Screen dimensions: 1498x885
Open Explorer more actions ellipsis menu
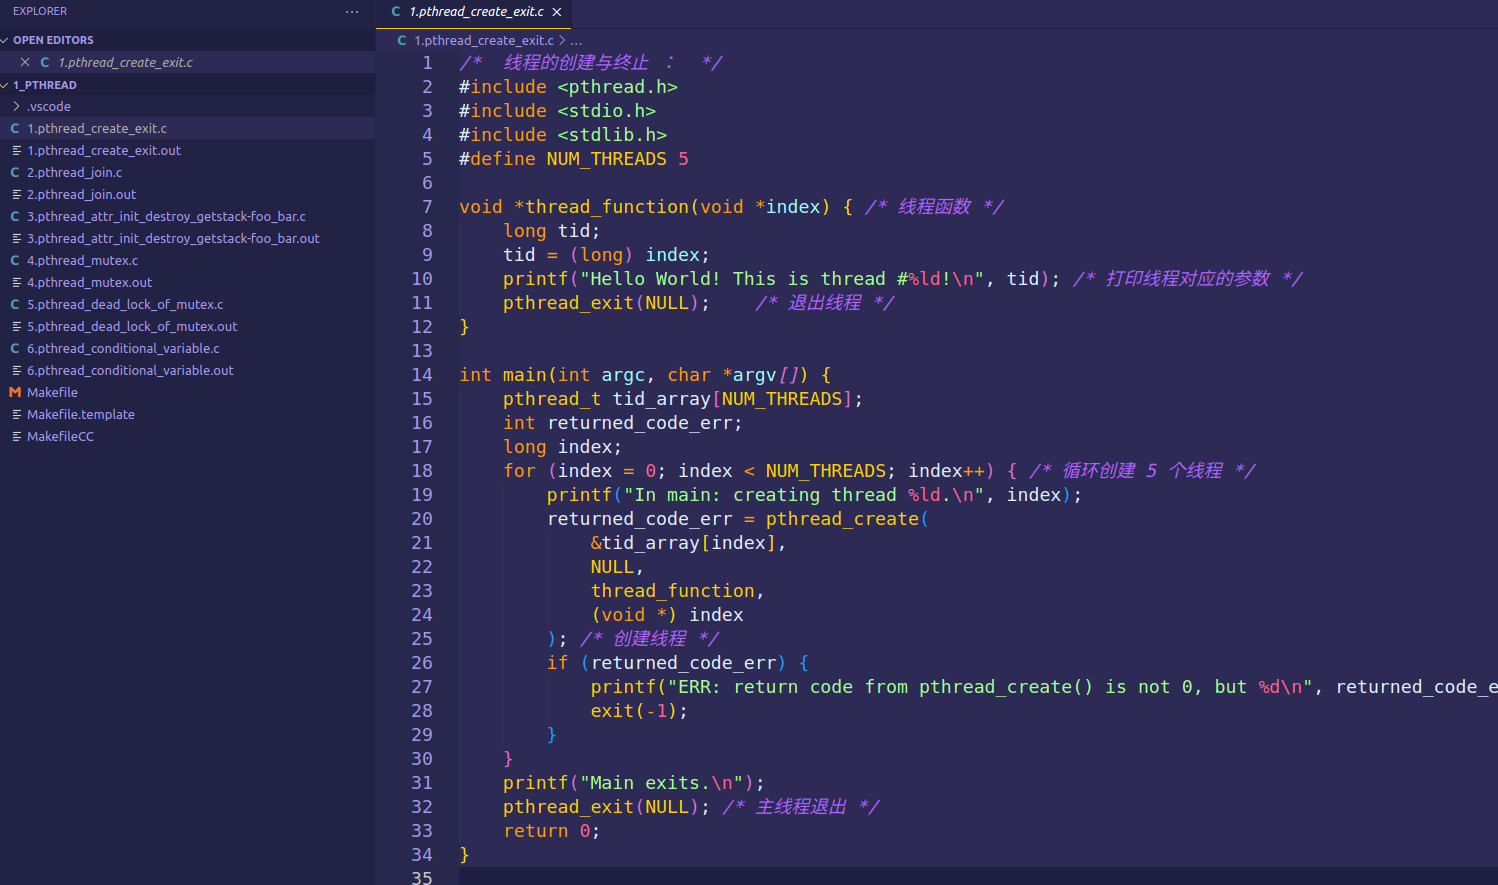[x=352, y=12]
